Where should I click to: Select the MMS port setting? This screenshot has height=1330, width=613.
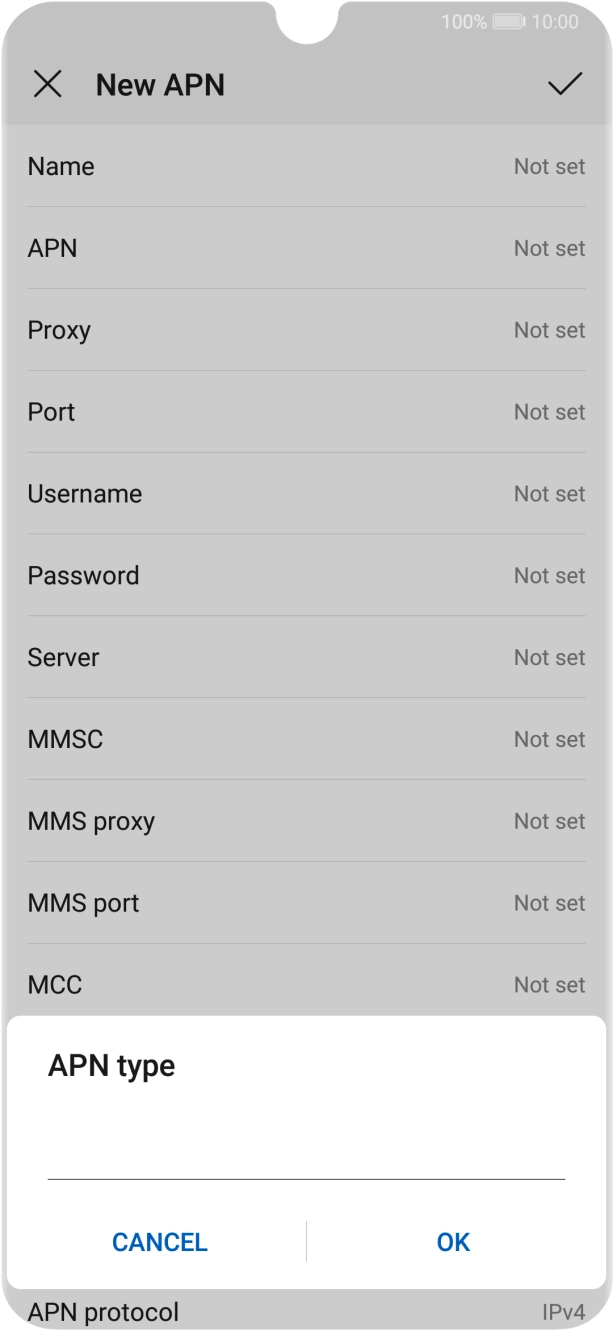pos(306,903)
